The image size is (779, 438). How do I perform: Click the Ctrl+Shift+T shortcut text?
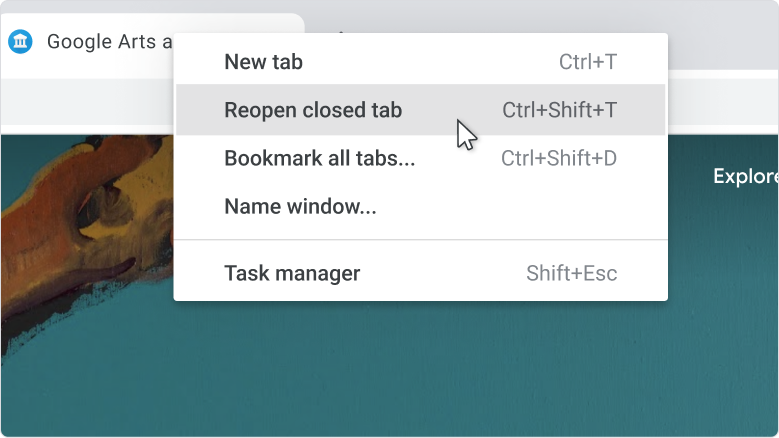(x=559, y=110)
